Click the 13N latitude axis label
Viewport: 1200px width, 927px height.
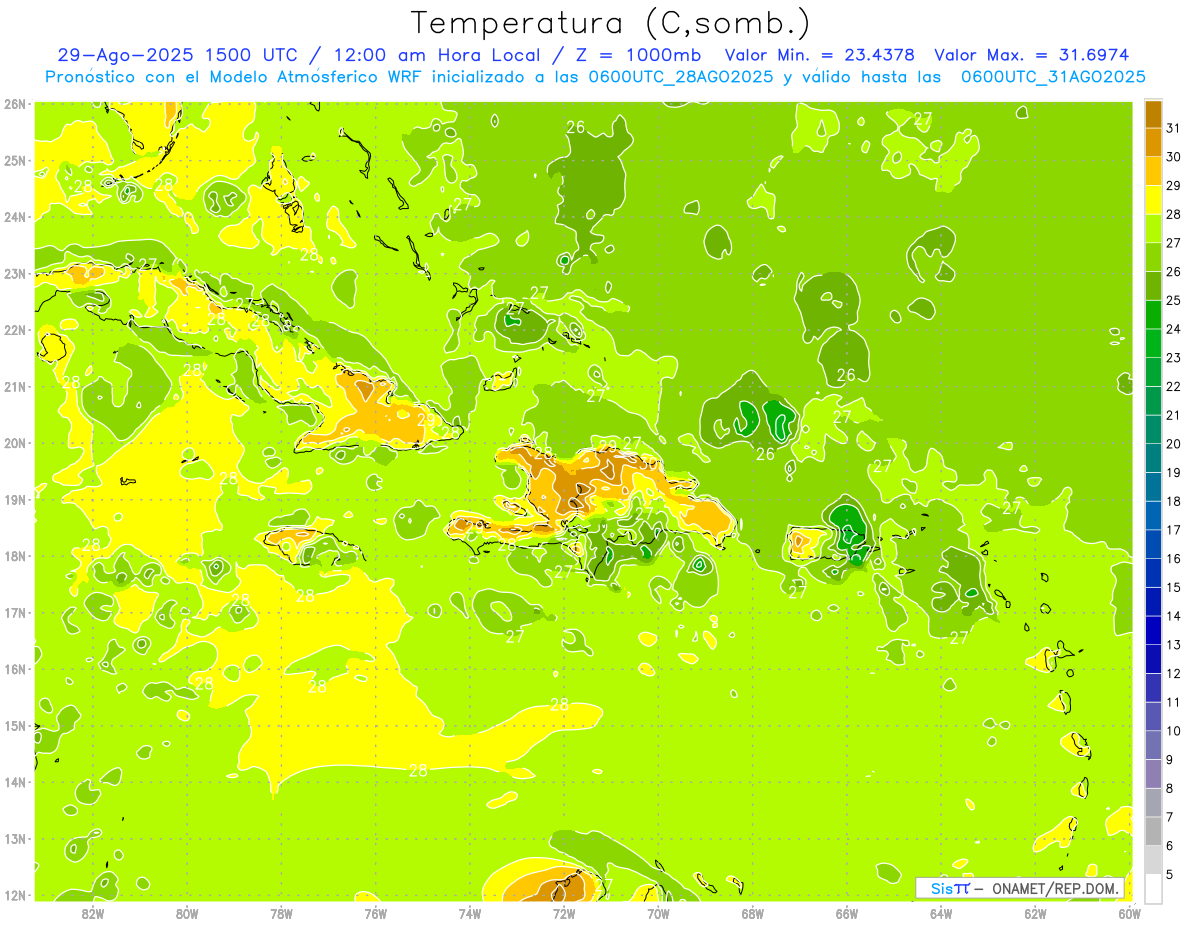coord(15,839)
